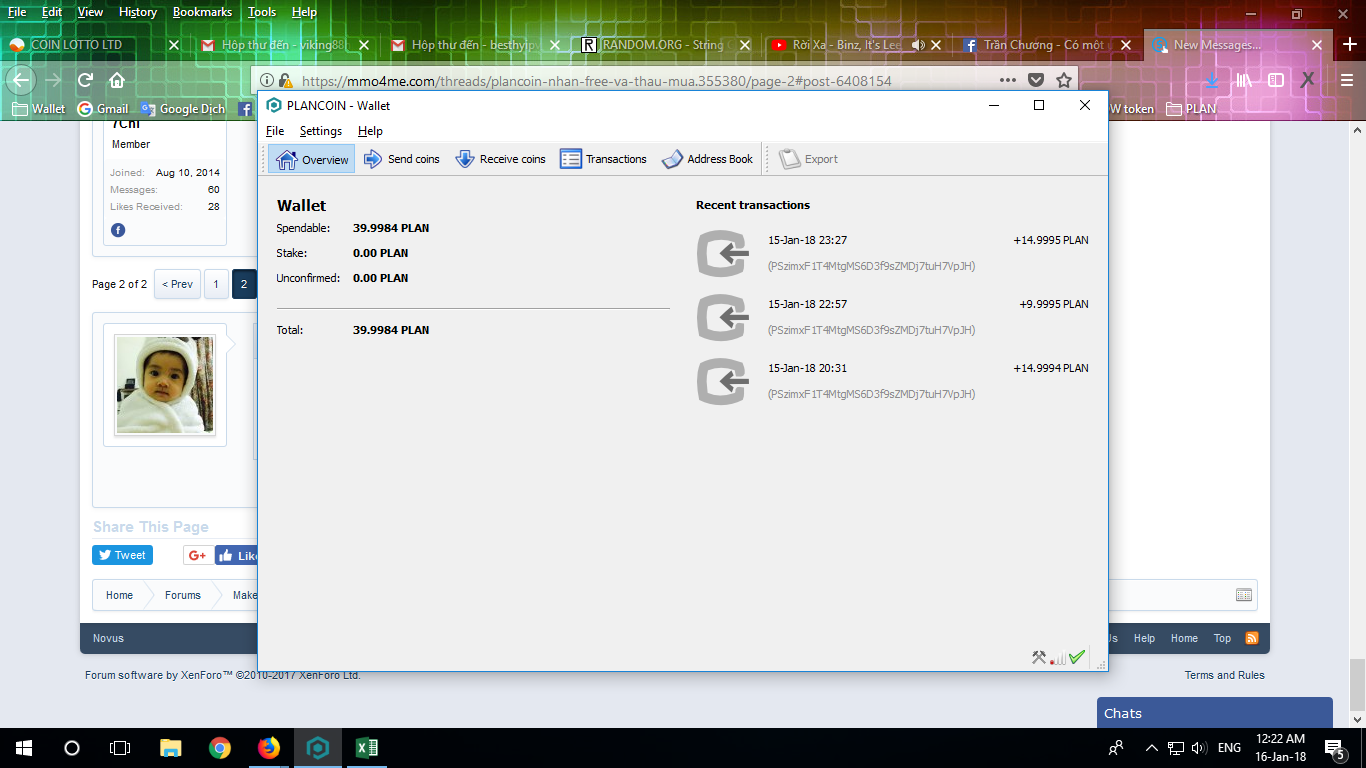1366x768 pixels.
Task: Mute the Rời Xa YouTube tab
Action: tap(918, 45)
